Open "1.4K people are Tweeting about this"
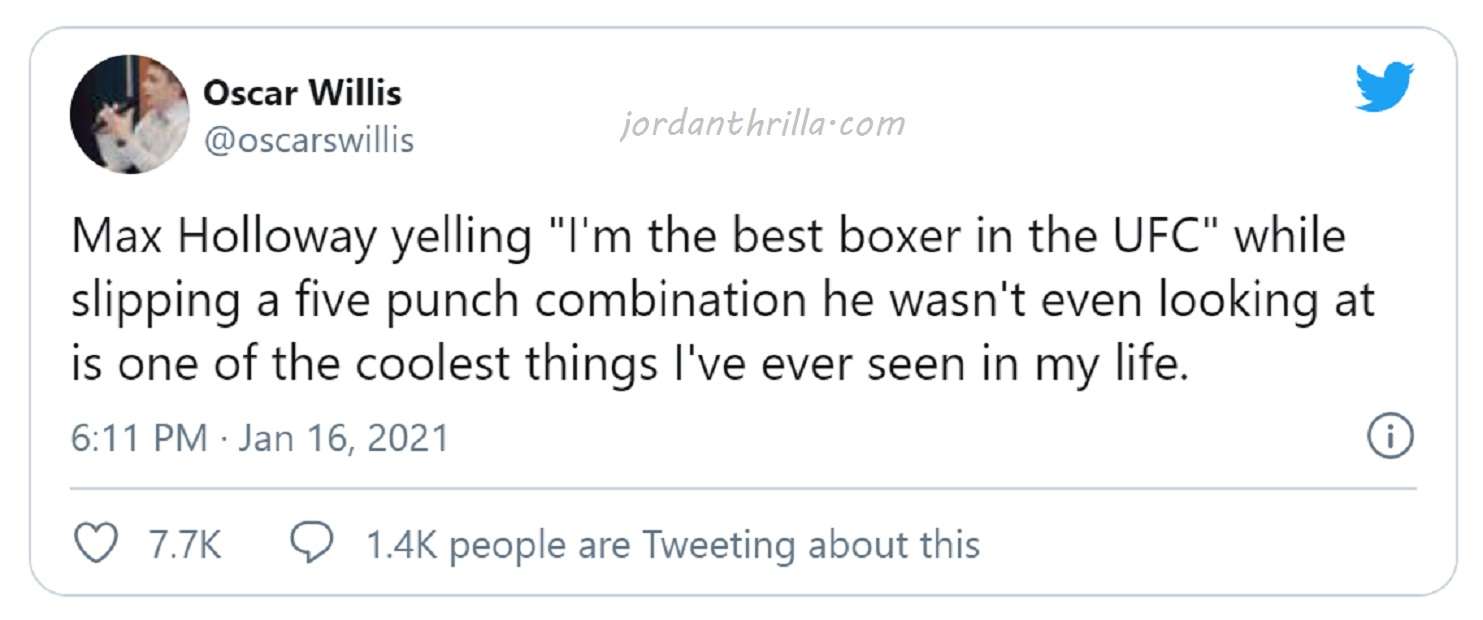1483x620 pixels. coord(672,545)
